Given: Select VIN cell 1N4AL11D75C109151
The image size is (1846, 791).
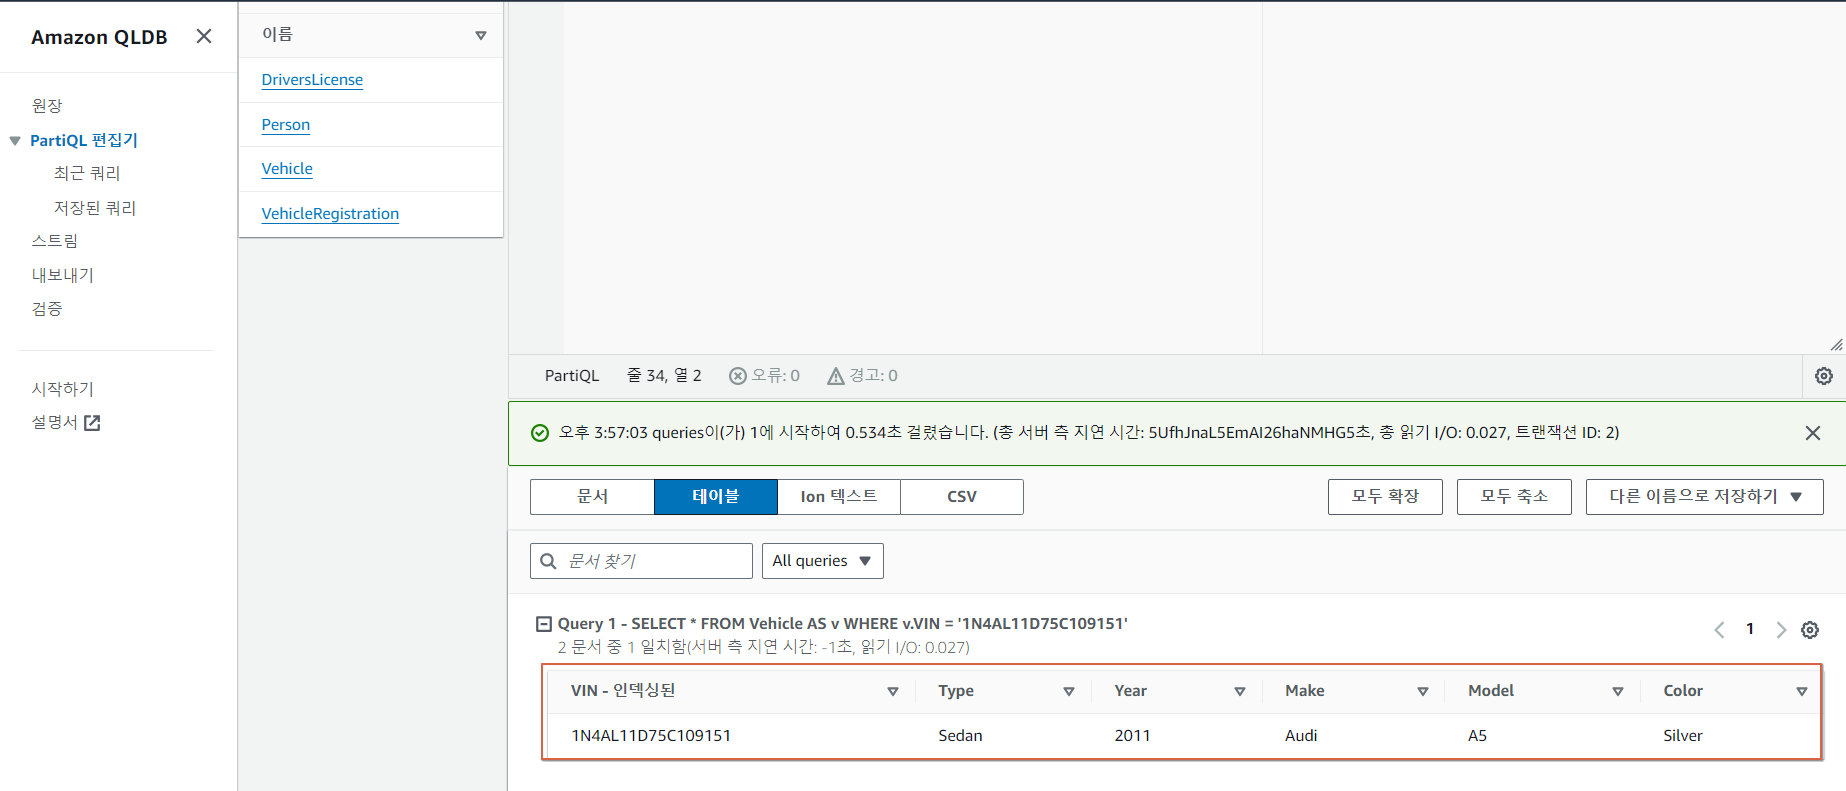Looking at the screenshot, I should 651,736.
